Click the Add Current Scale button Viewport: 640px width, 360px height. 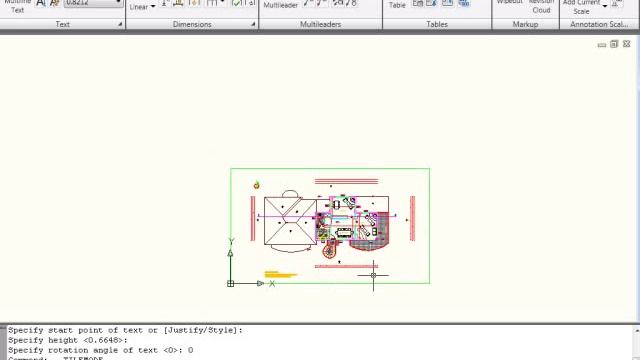pyautogui.click(x=581, y=7)
